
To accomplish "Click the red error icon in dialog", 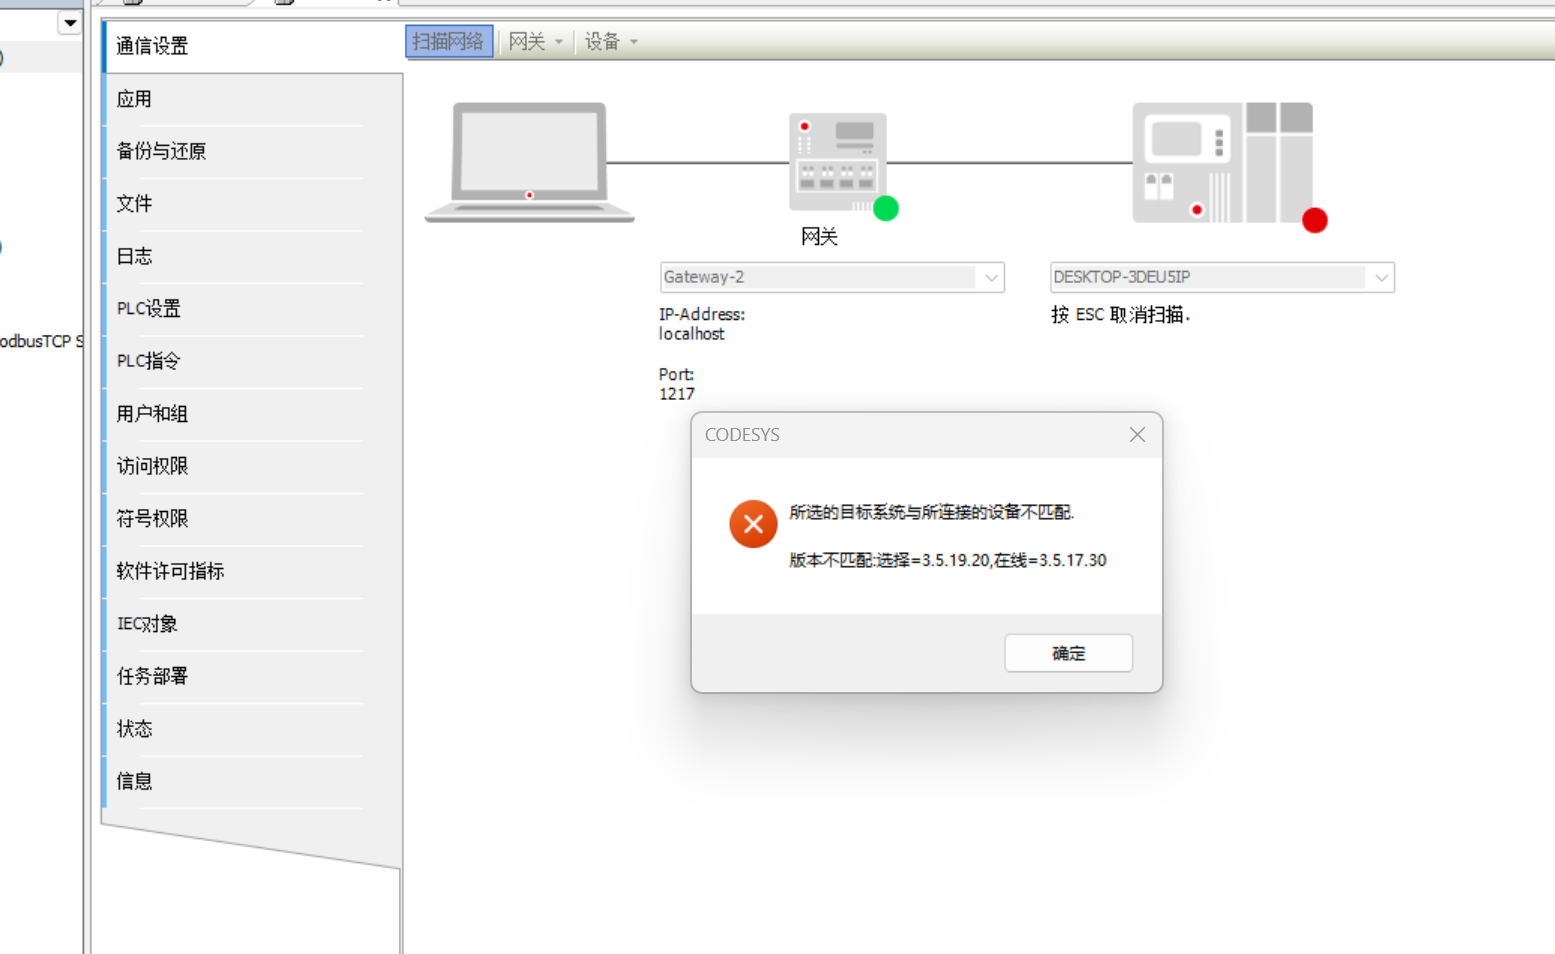I will point(753,524).
